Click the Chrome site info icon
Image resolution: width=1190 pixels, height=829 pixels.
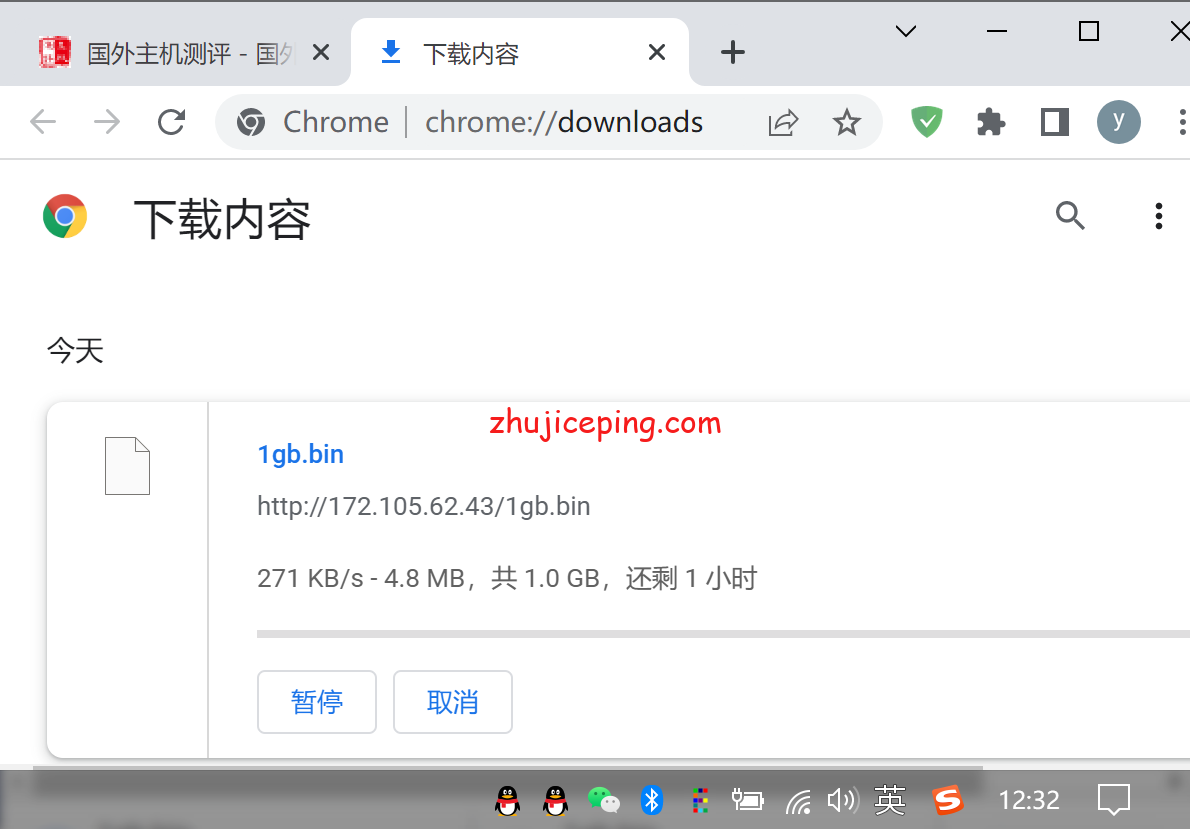(x=251, y=121)
